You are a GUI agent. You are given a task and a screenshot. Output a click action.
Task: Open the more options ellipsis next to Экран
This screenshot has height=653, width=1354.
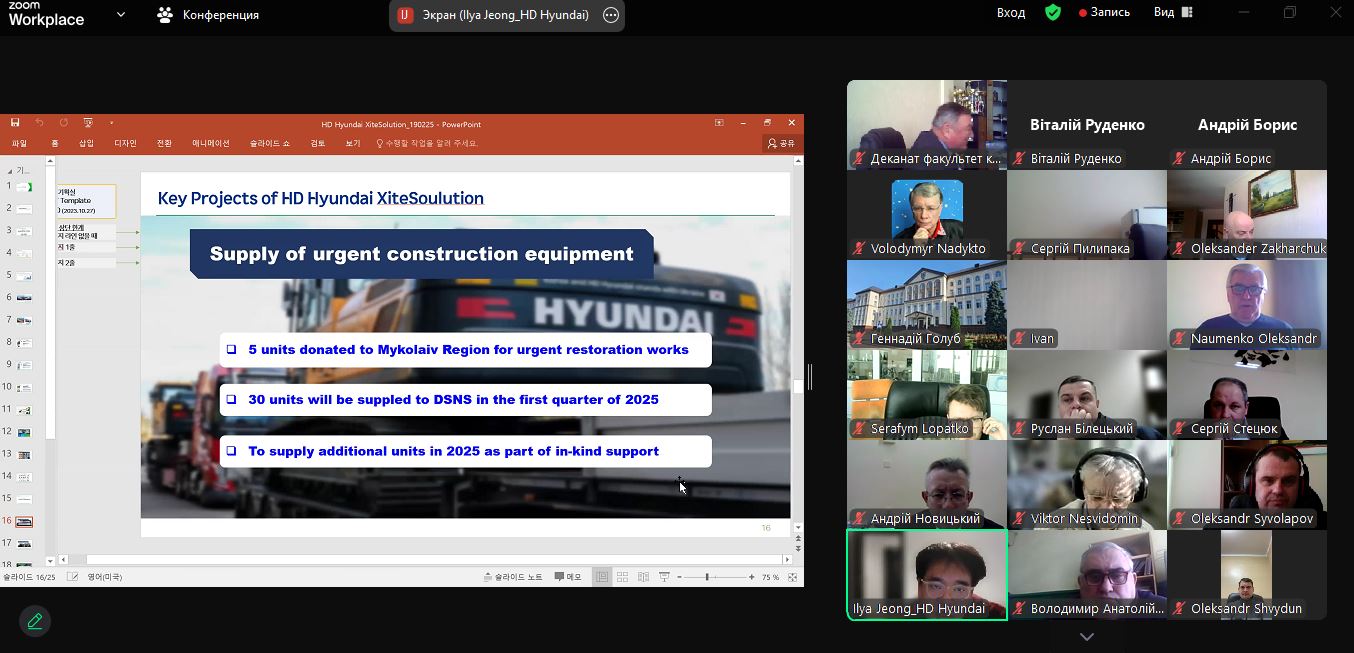pos(611,15)
